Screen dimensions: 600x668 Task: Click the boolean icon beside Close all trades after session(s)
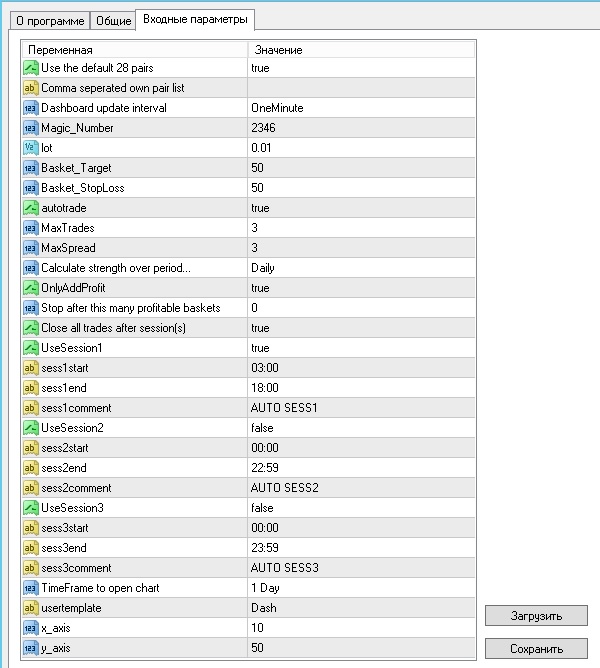[31, 328]
